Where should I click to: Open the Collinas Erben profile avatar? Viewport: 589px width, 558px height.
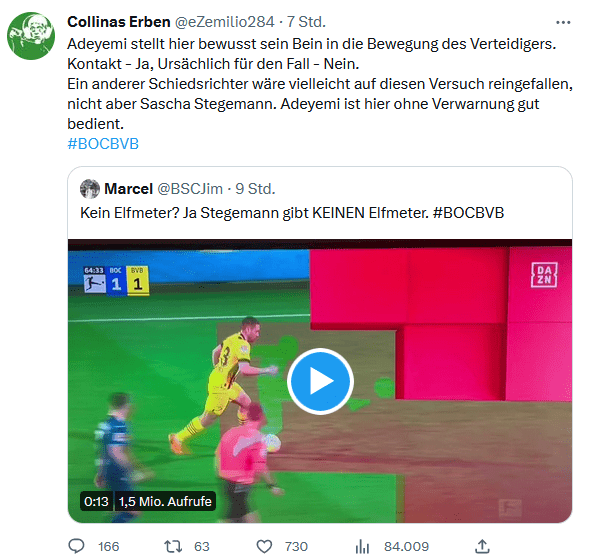(x=31, y=36)
